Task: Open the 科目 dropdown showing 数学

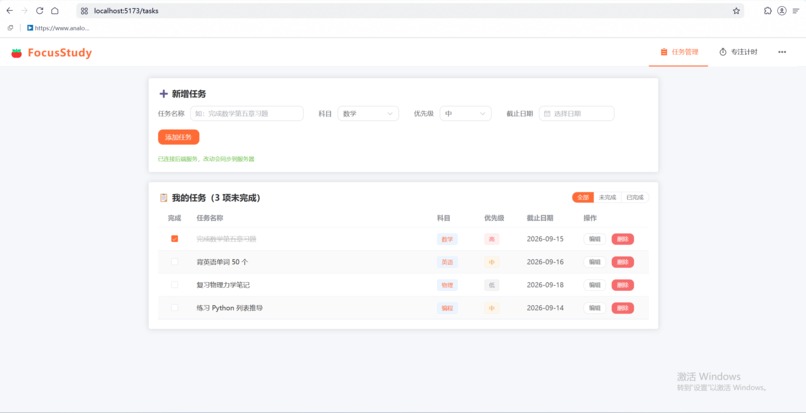Action: point(368,114)
